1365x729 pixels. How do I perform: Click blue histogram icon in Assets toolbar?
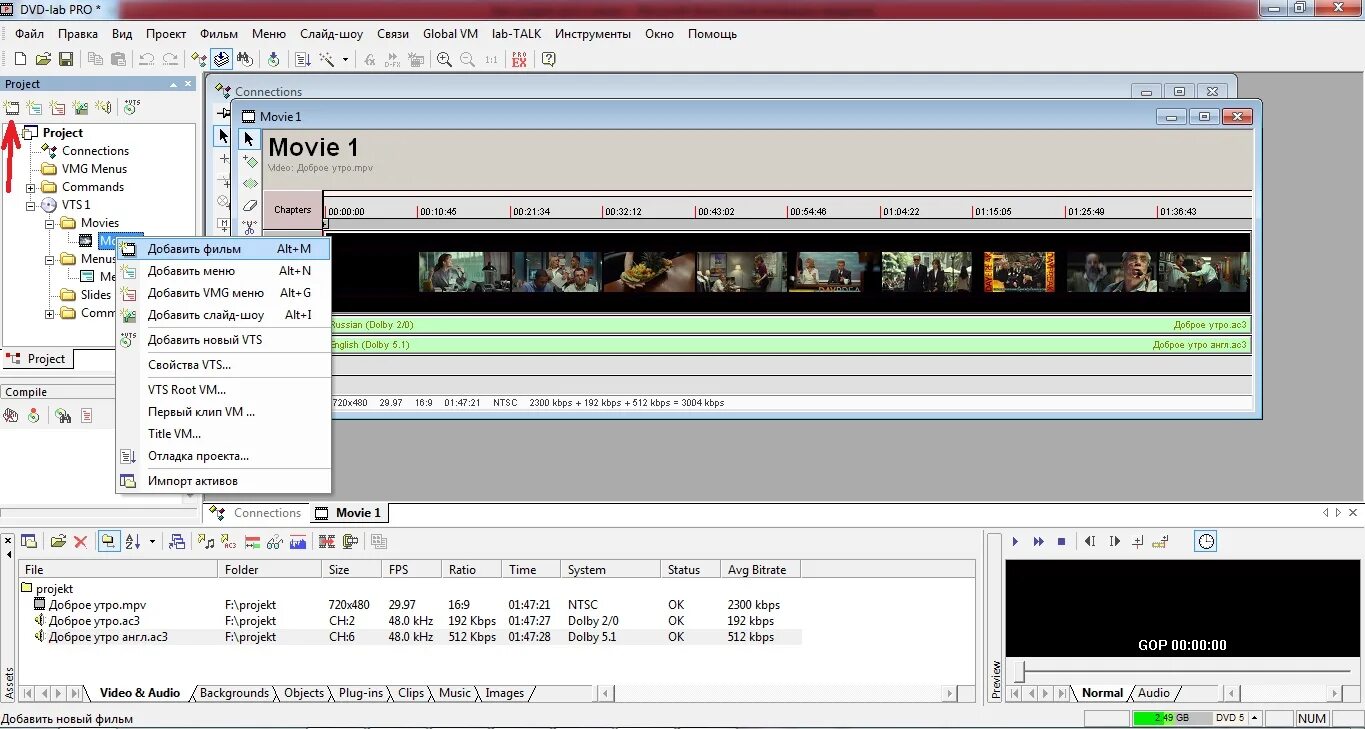pos(298,541)
